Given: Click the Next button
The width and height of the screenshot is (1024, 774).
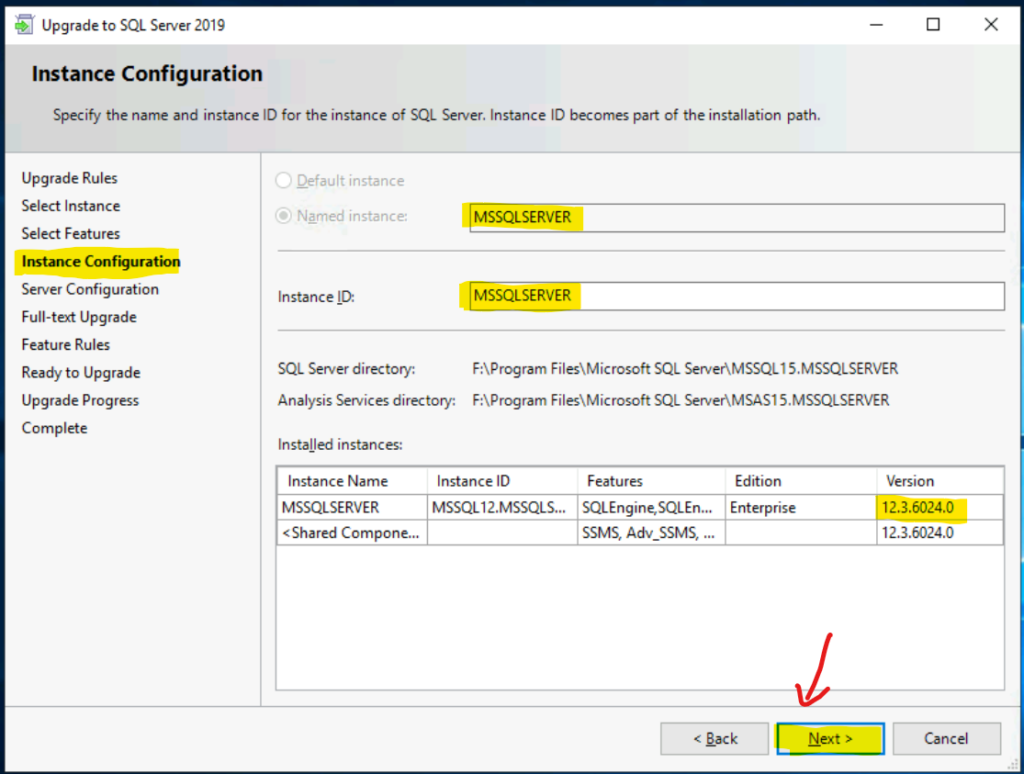Looking at the screenshot, I should pyautogui.click(x=830, y=739).
